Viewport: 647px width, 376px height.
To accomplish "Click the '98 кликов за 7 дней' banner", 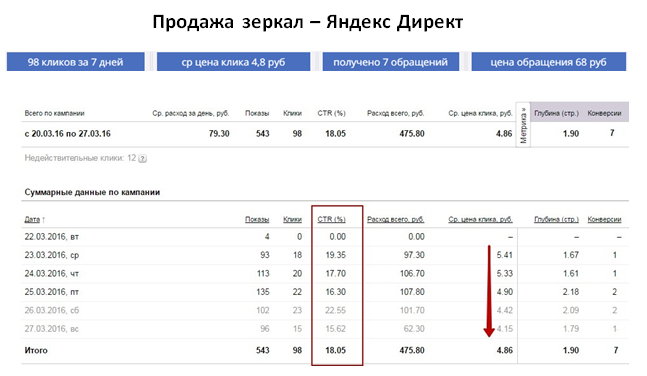I will tap(76, 62).
